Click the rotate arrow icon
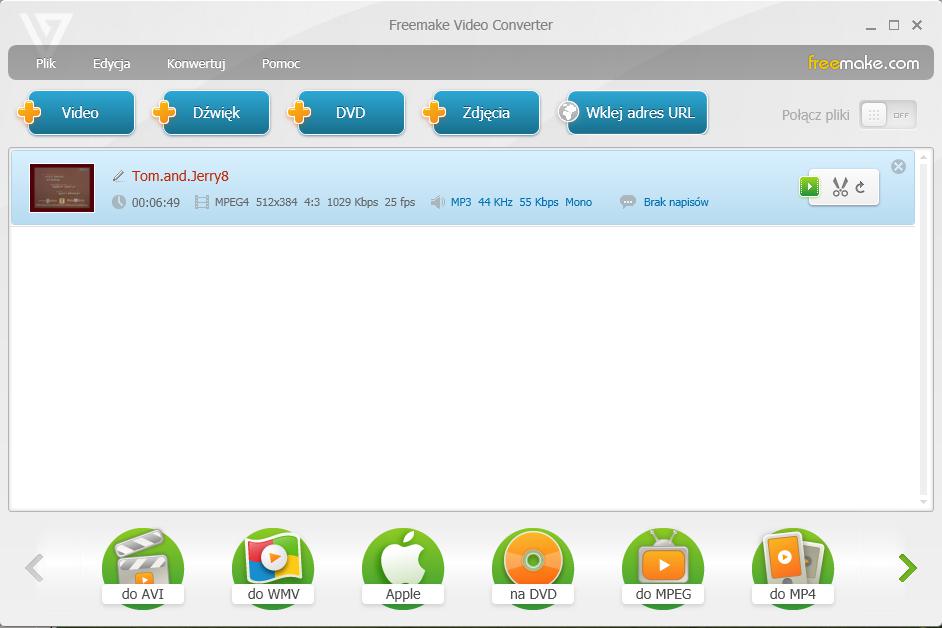Viewport: 942px width, 628px height. [x=860, y=187]
